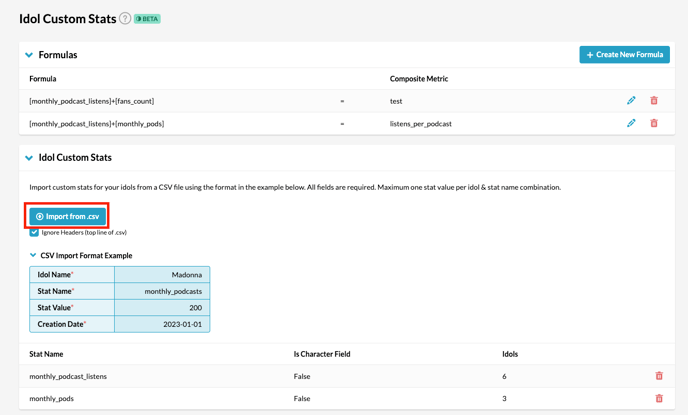Select the monthly_pods stat row

(x=347, y=399)
